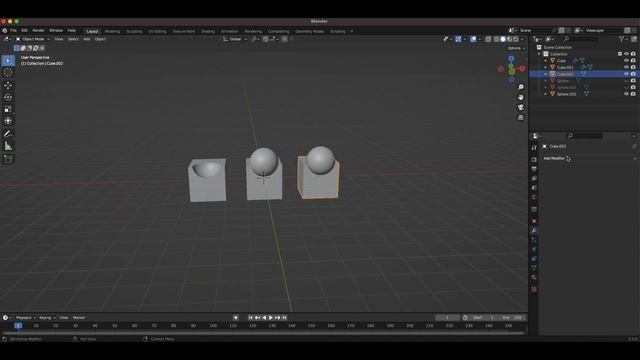The image size is (640, 360).
Task: Click the red X axis gizmo circle
Action: pyautogui.click(x=522, y=69)
